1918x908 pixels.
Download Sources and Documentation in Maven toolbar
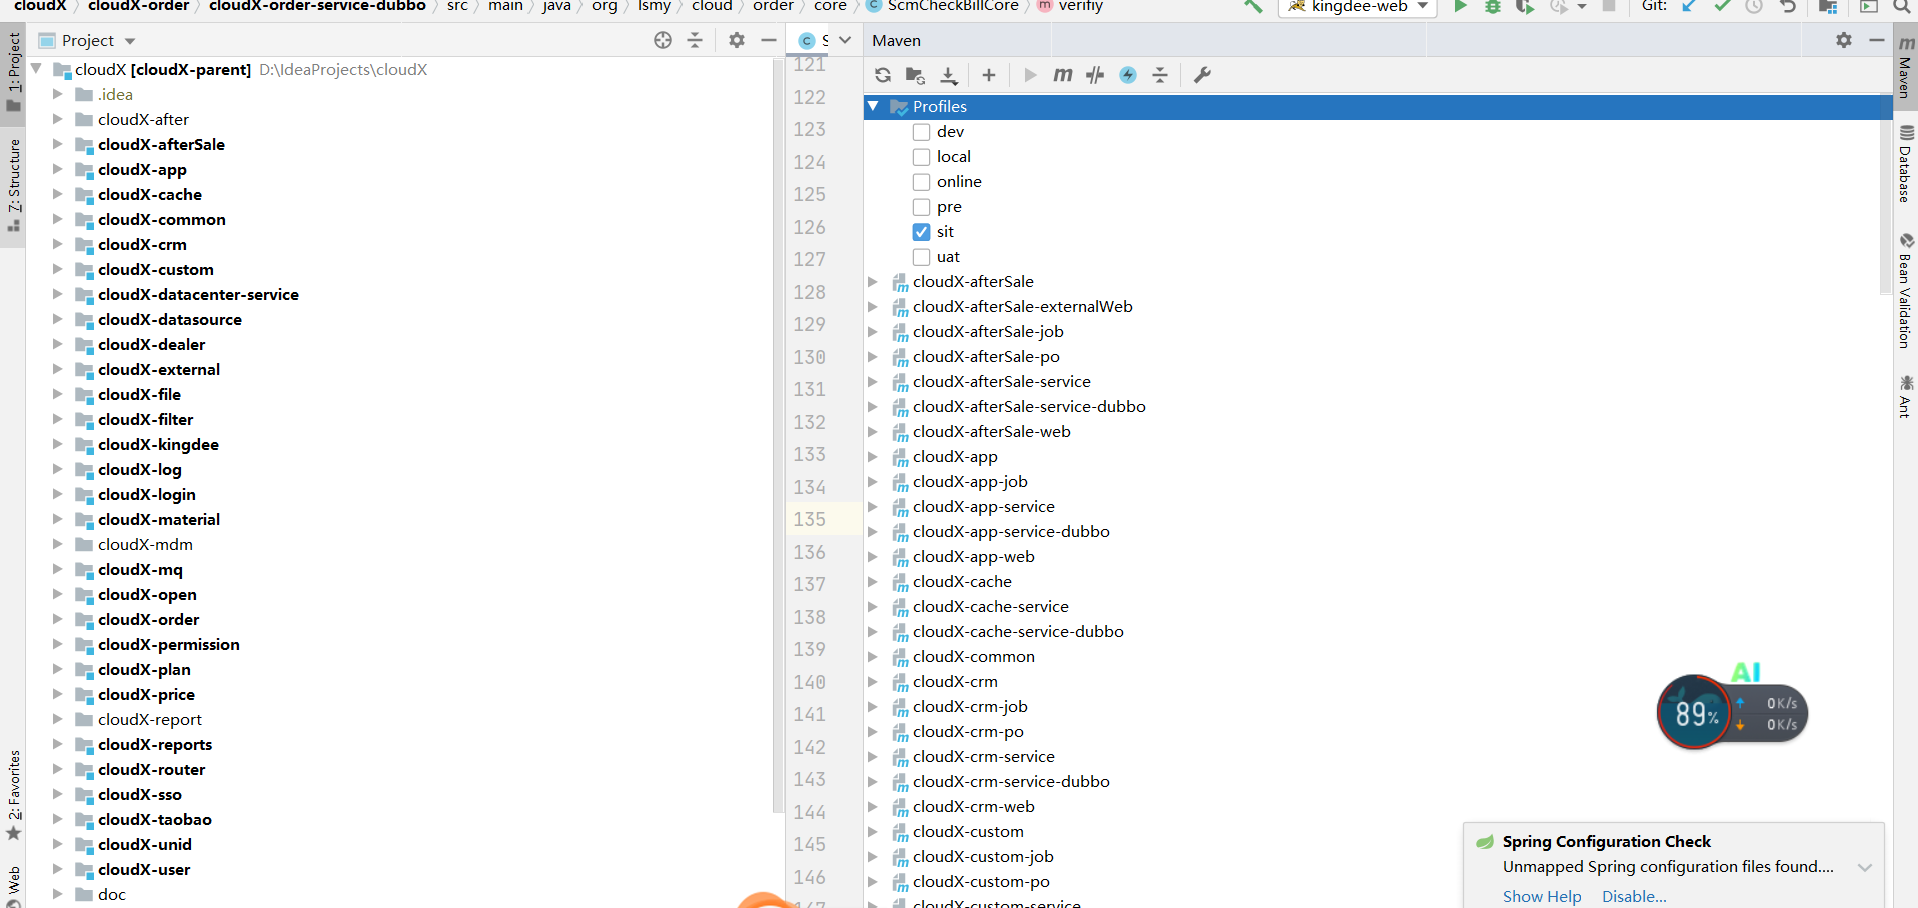[949, 75]
